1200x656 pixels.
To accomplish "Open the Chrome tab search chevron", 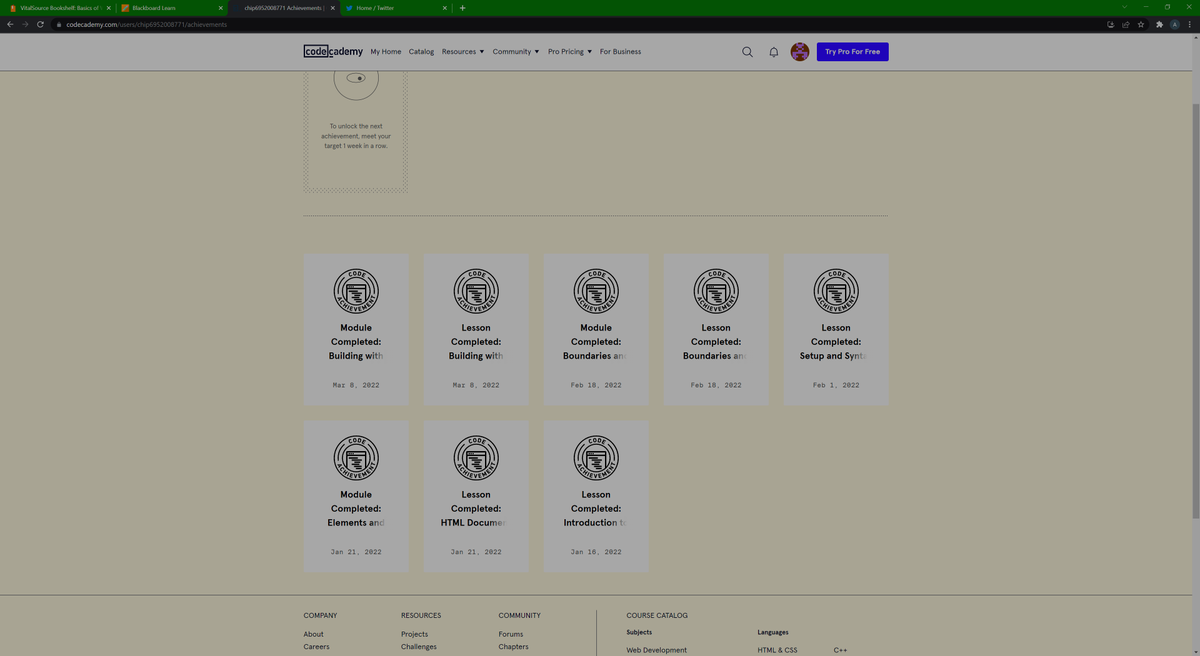I will (x=1124, y=7).
